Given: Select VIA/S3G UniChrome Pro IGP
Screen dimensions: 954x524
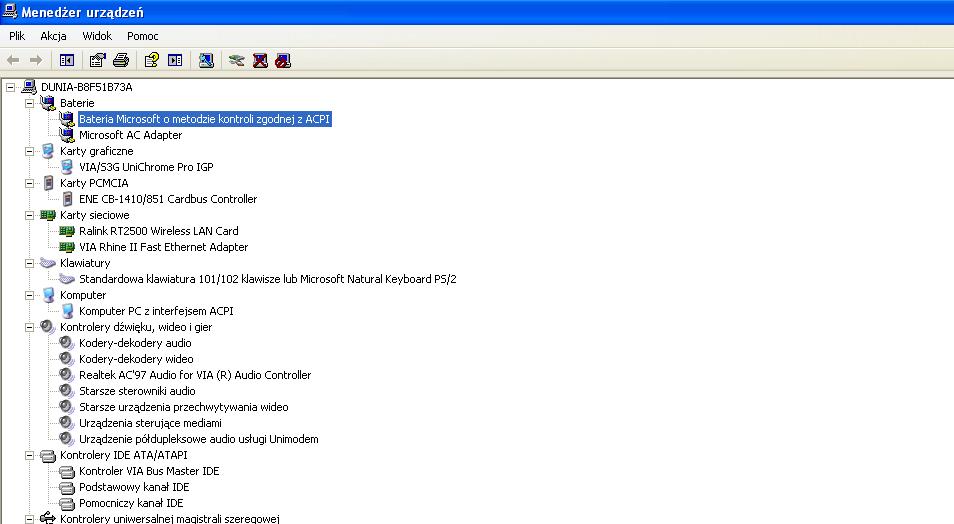Looking at the screenshot, I should pyautogui.click(x=146, y=167).
